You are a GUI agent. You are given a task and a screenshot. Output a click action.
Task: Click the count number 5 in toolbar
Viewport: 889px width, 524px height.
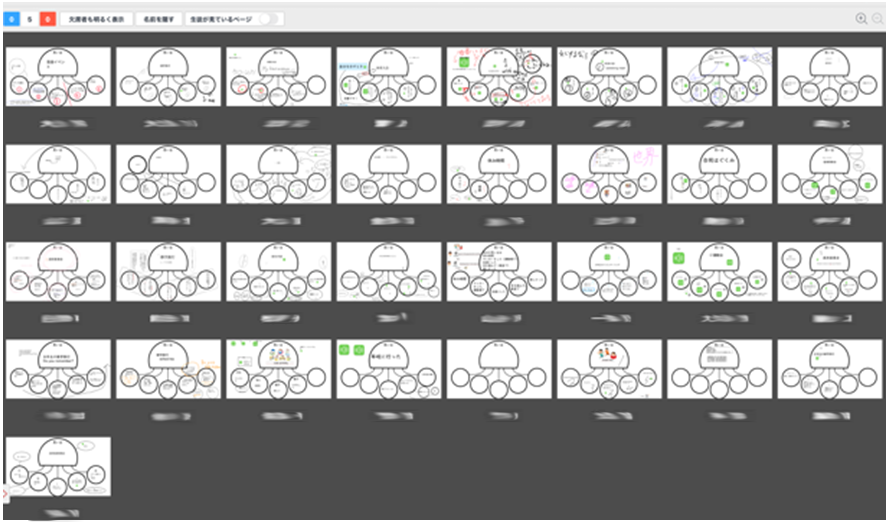point(29,19)
